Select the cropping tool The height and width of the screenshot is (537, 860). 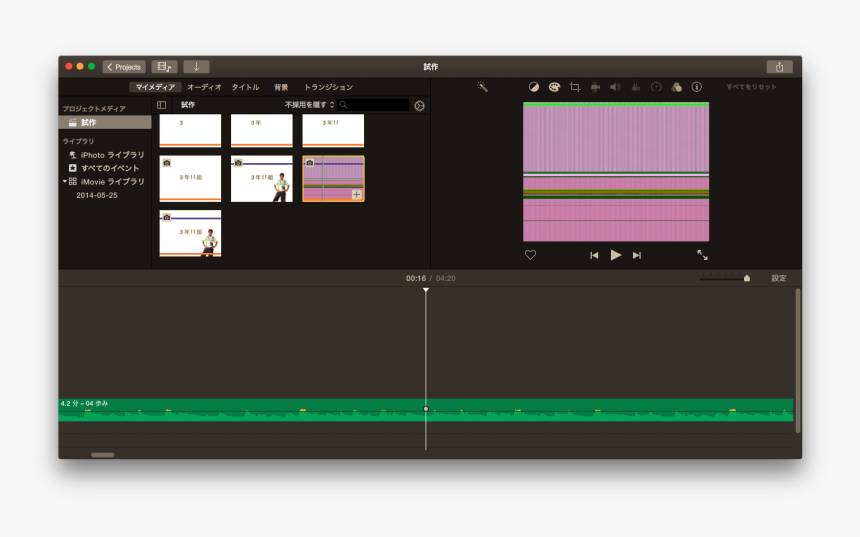point(575,87)
